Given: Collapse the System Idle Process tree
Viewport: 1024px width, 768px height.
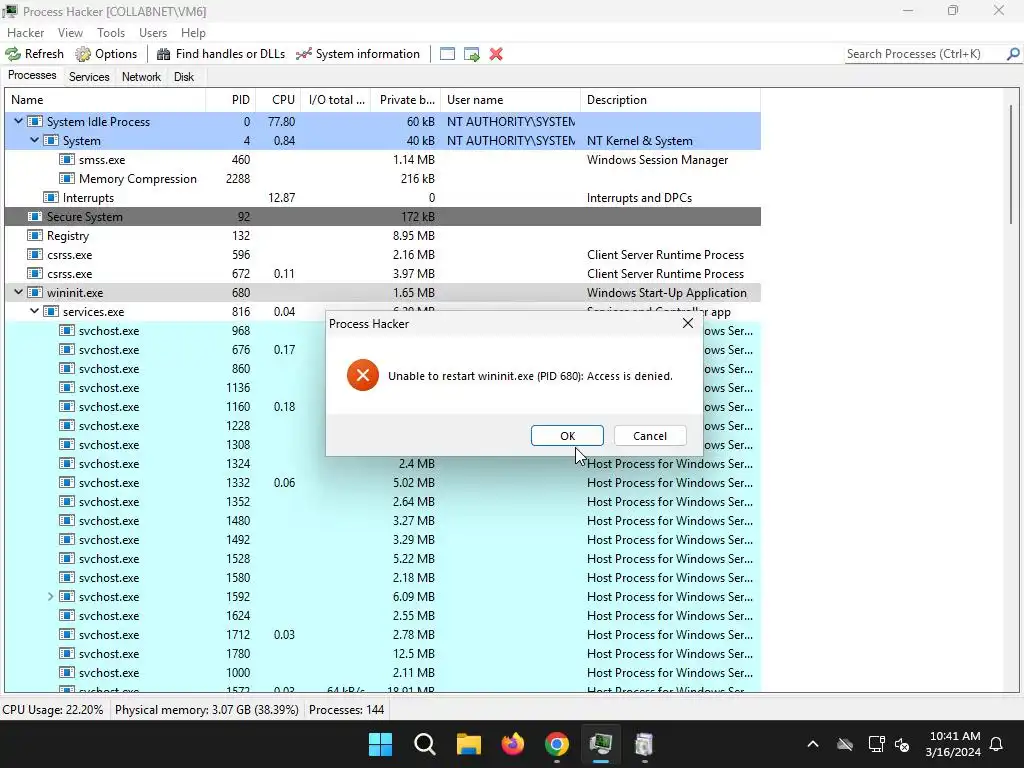Looking at the screenshot, I should (x=18, y=121).
